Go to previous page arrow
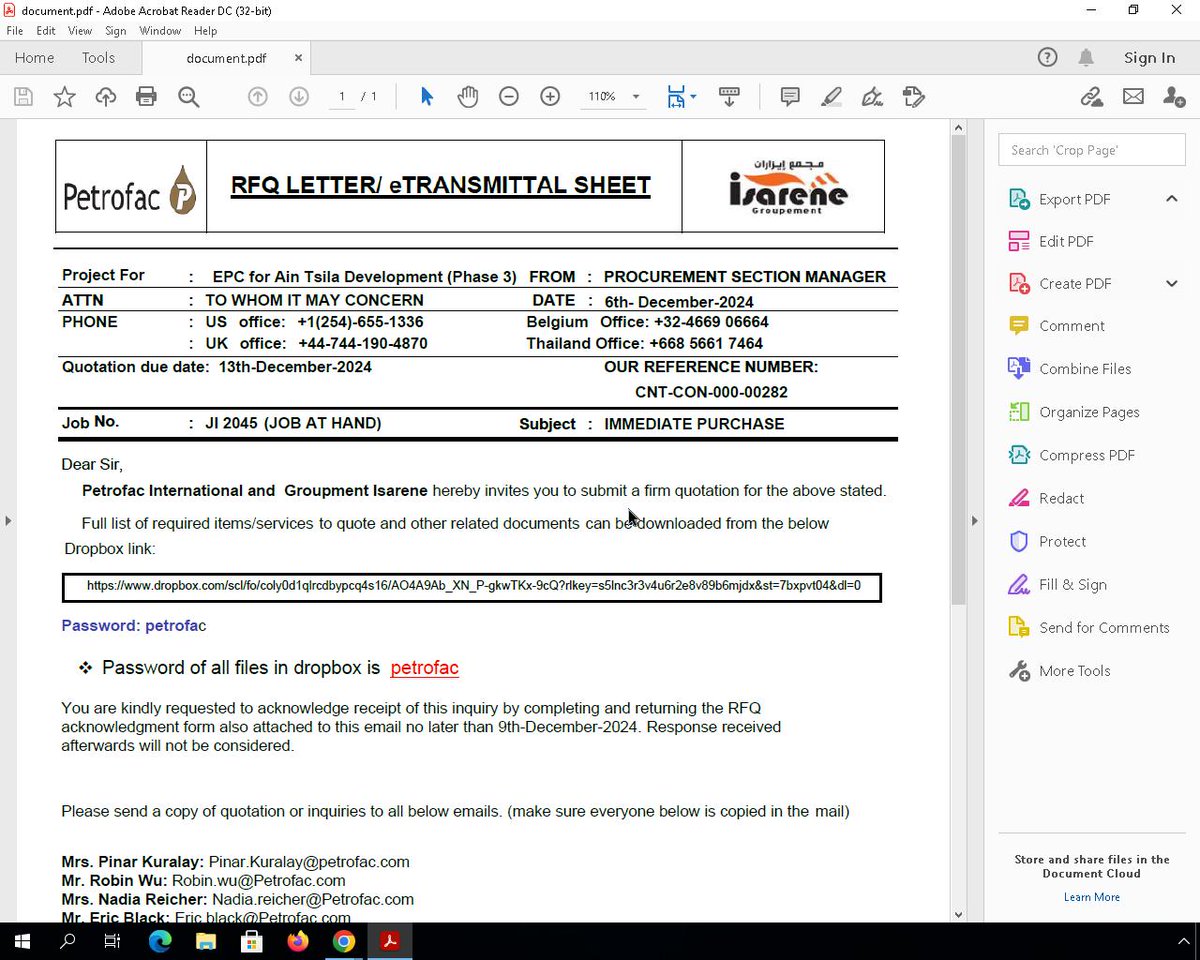 click(258, 97)
